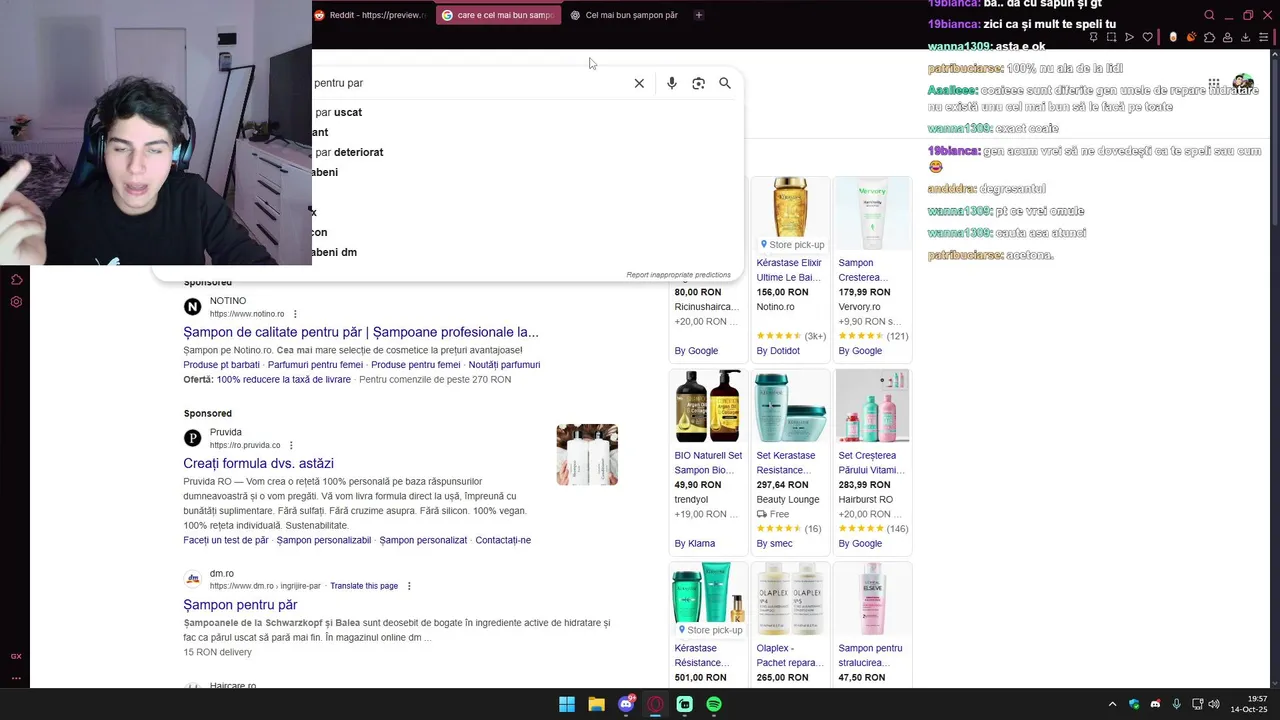
Task: Open 'Sampon pentru stralucirea' Elseve product
Action: tap(873, 624)
